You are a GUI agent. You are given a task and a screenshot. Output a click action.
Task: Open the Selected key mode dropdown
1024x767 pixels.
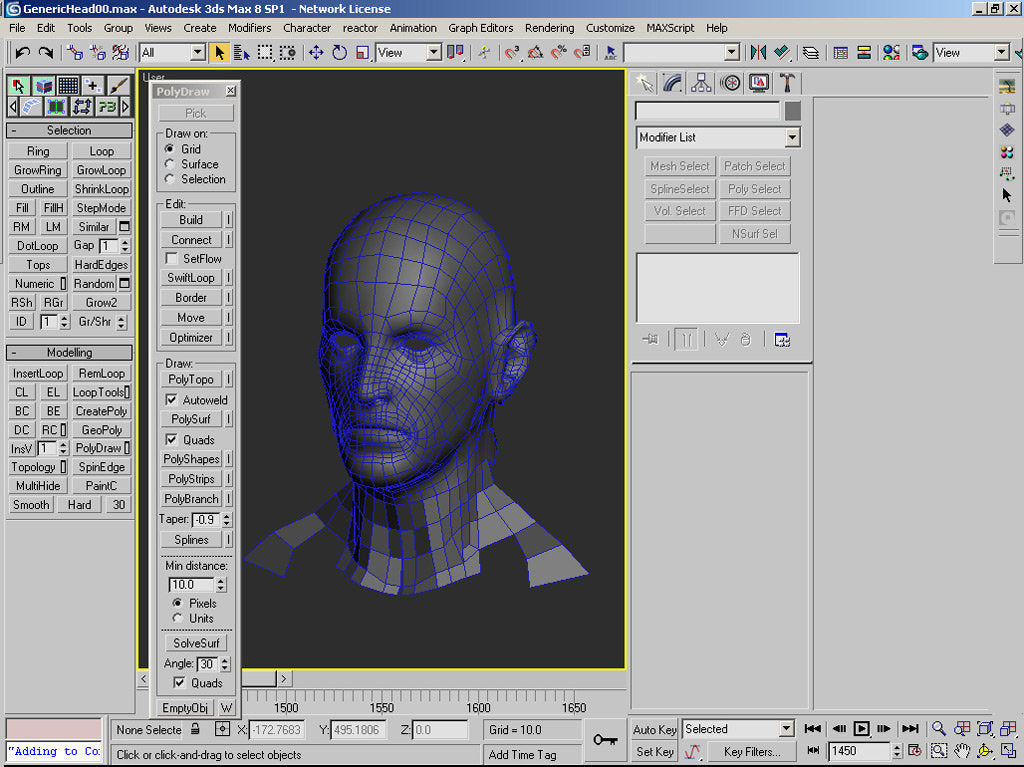(x=785, y=729)
